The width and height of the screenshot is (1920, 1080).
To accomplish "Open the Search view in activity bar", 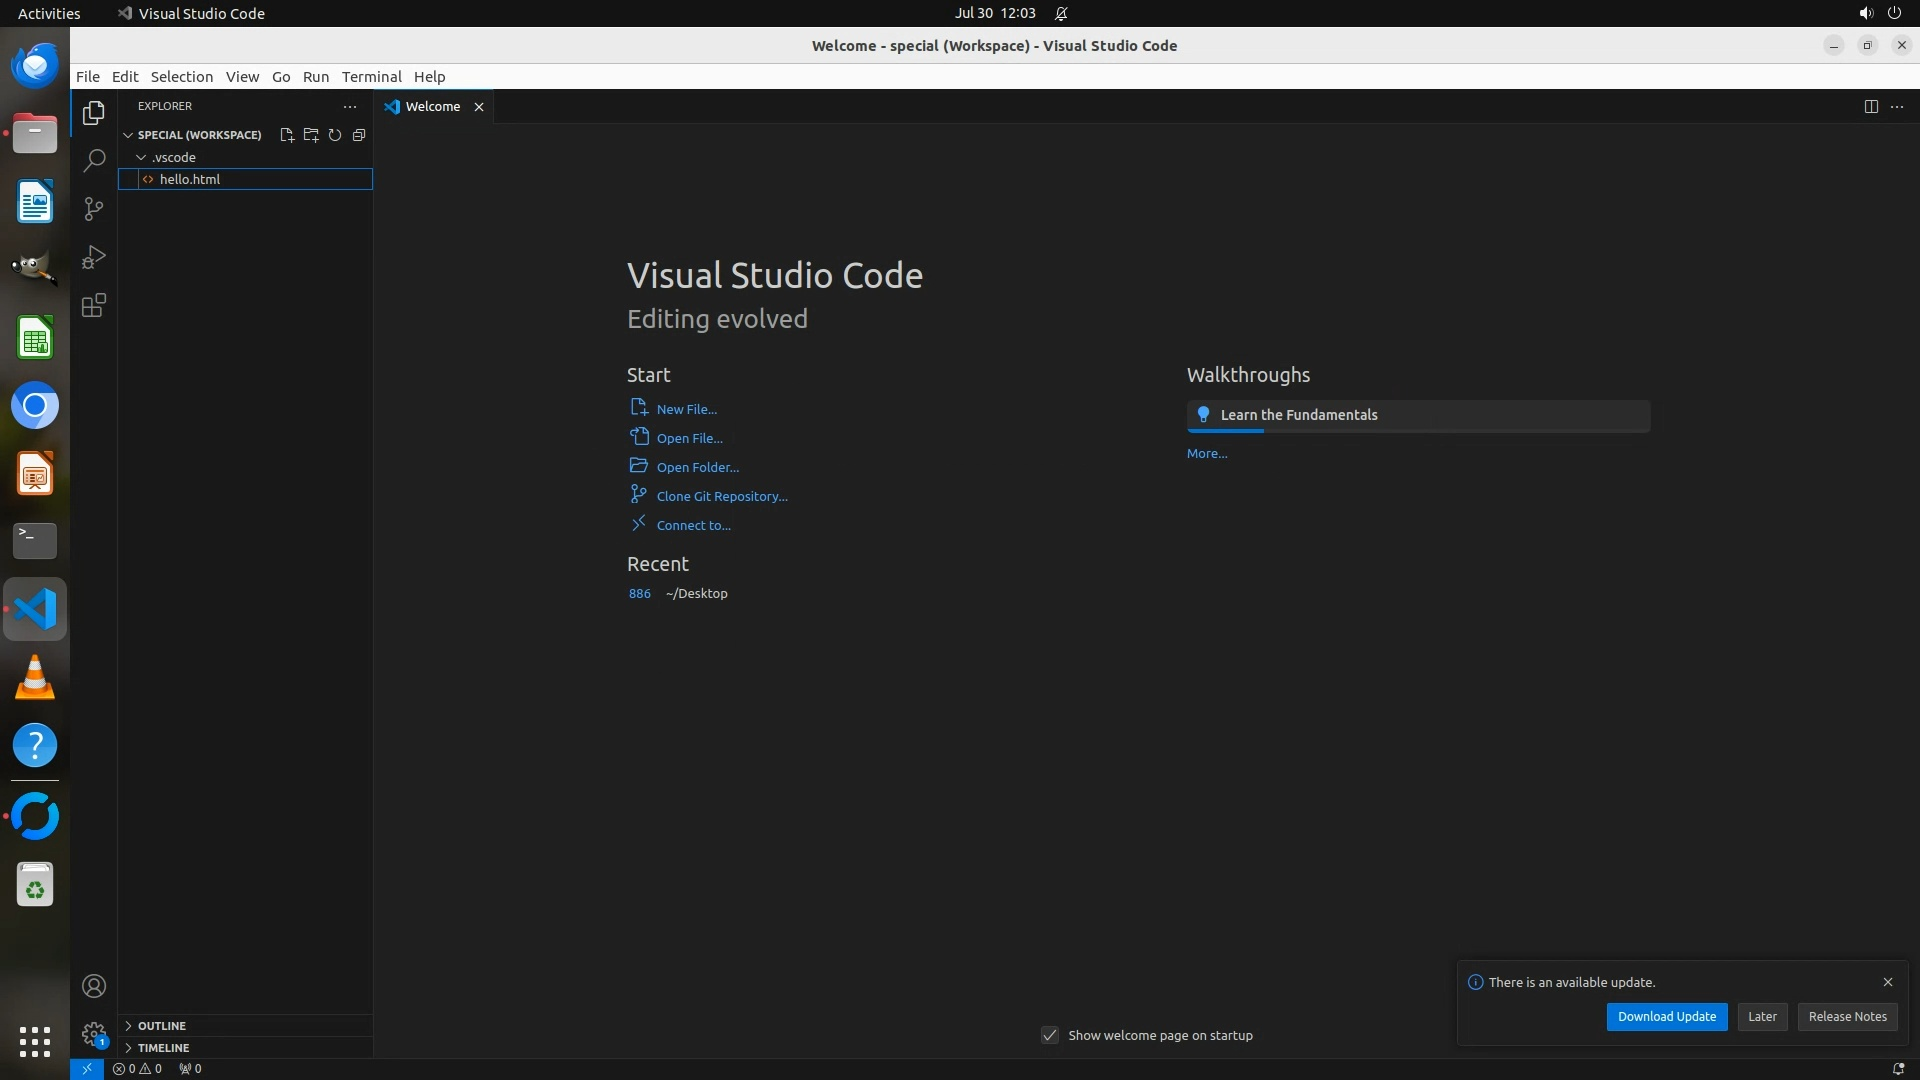I will click(x=94, y=161).
